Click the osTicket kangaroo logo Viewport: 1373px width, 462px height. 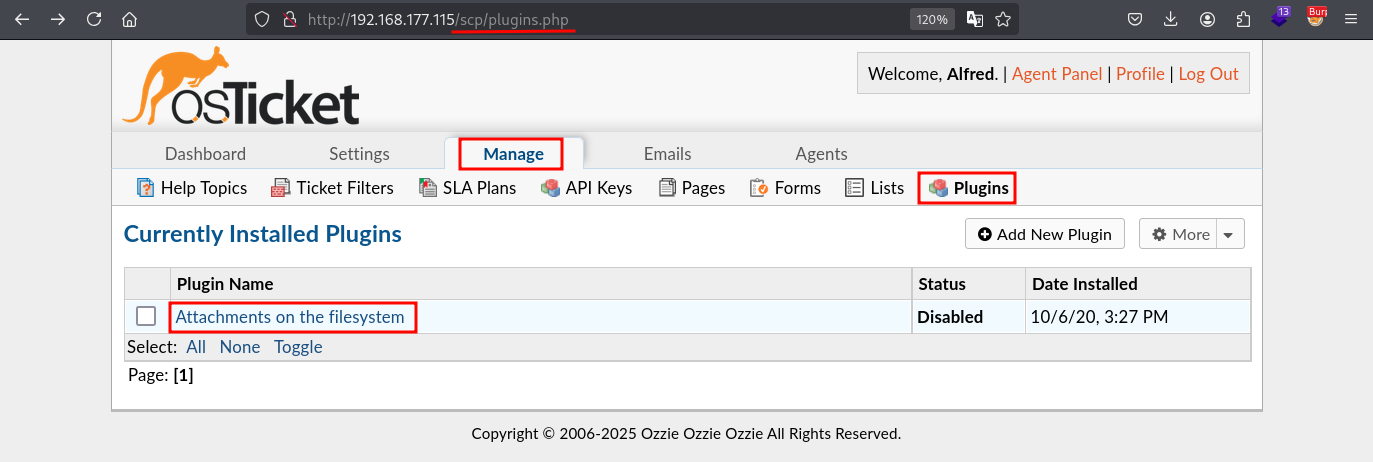point(241,86)
